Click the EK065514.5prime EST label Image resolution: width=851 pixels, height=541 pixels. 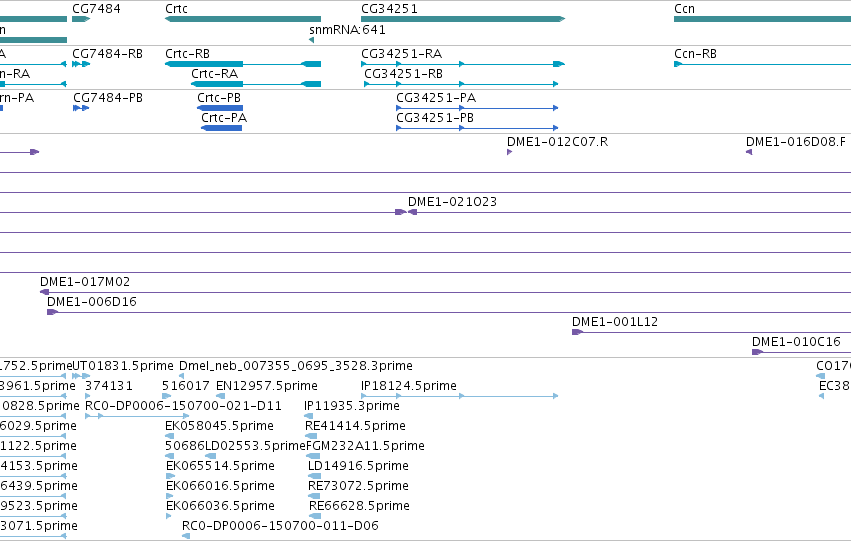(220, 466)
